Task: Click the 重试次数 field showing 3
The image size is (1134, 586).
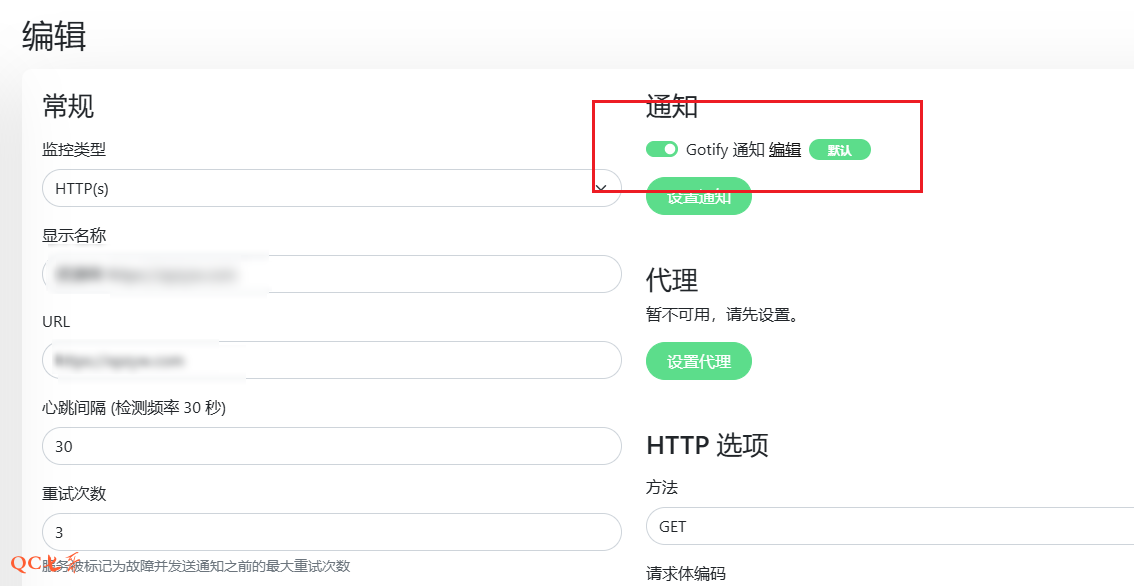Action: coord(332,532)
